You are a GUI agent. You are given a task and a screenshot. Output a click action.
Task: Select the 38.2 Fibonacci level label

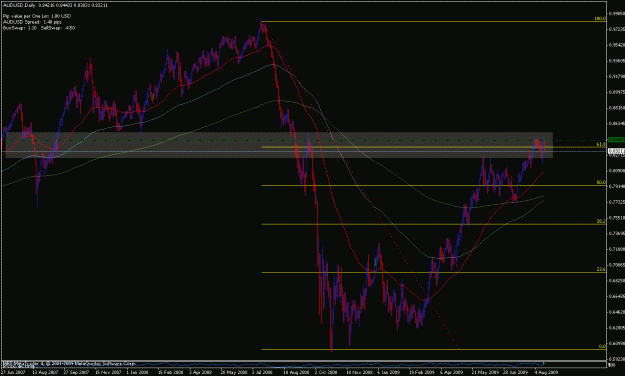[x=601, y=221]
